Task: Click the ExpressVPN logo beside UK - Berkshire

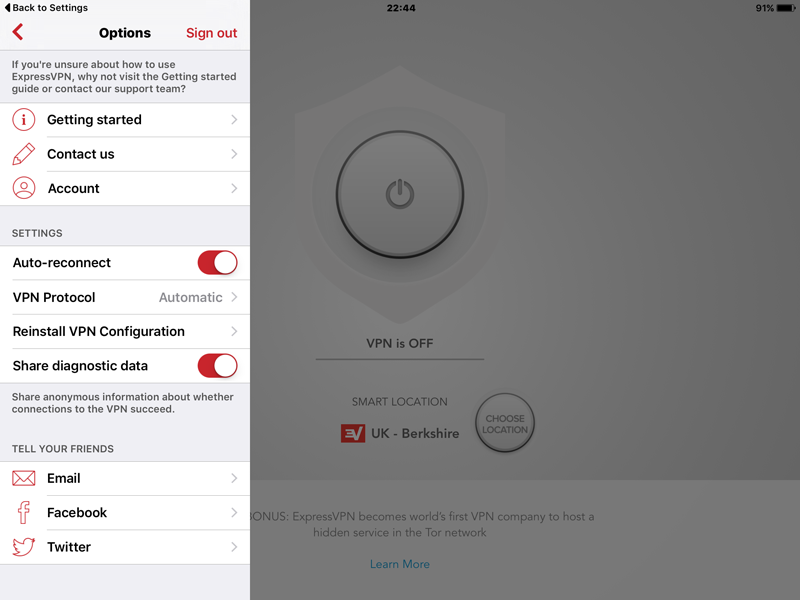Action: tap(353, 434)
